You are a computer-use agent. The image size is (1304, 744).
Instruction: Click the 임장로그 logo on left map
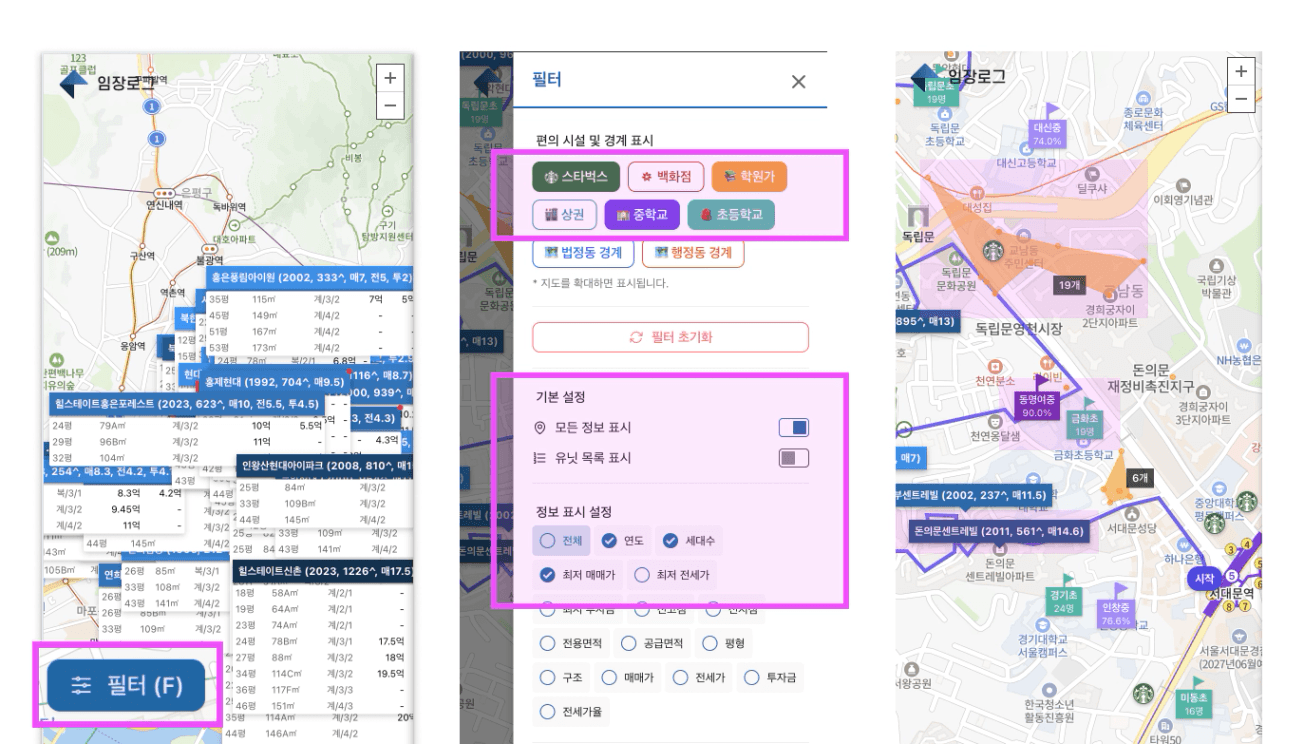(108, 82)
